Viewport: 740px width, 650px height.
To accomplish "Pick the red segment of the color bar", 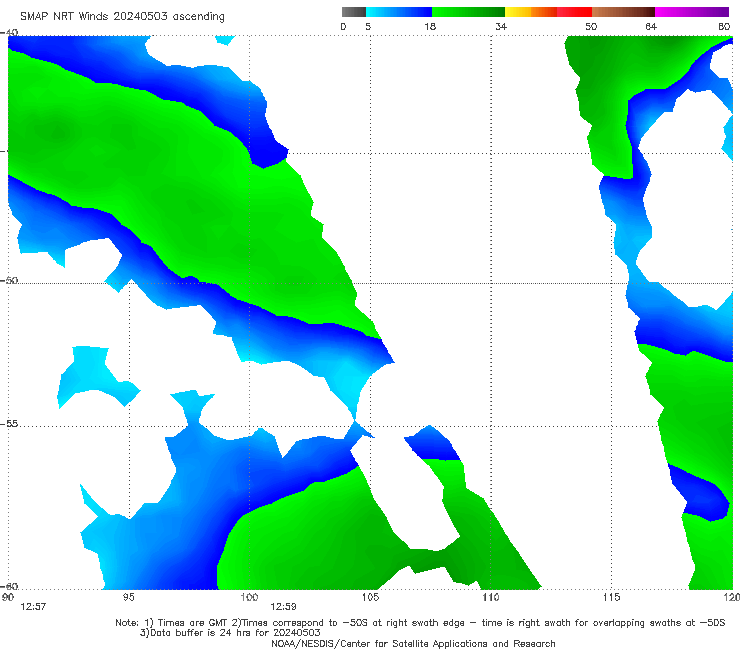I will (x=574, y=12).
